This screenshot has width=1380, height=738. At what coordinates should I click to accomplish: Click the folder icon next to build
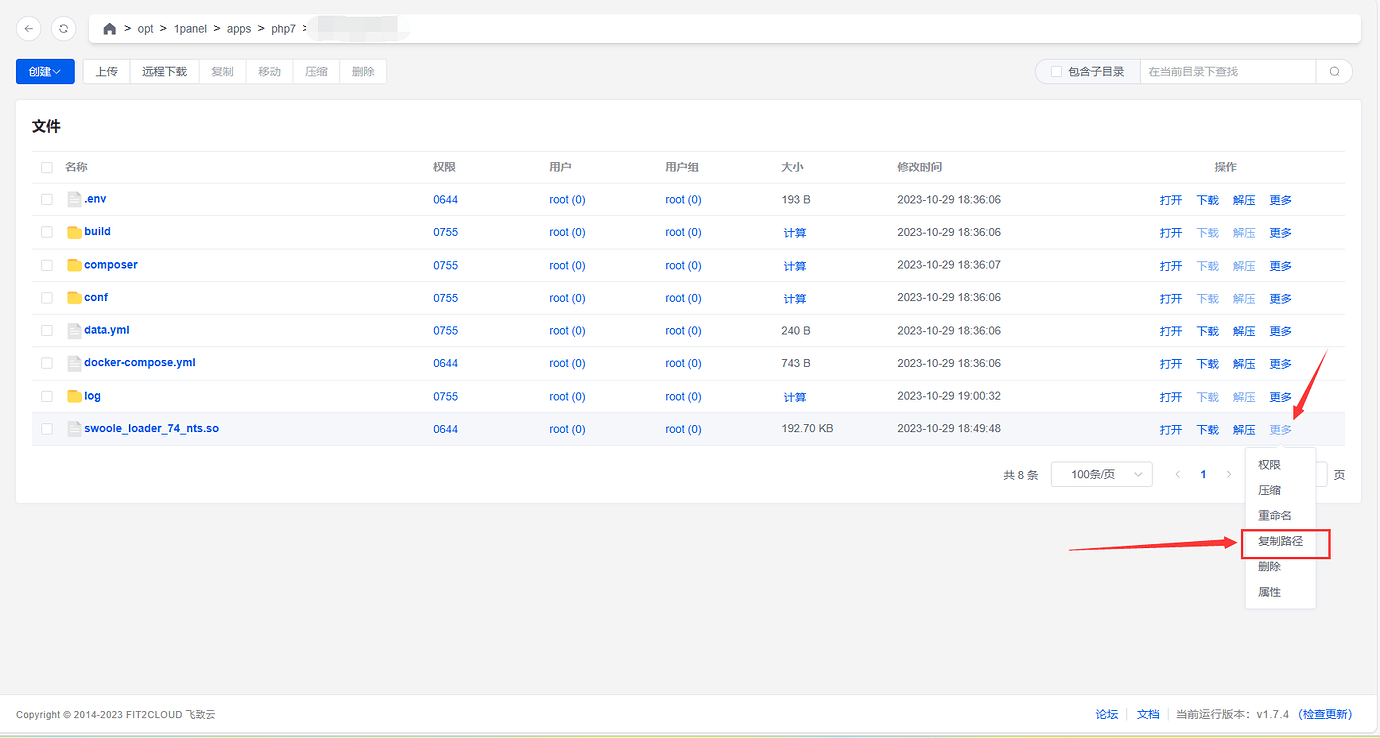74,231
